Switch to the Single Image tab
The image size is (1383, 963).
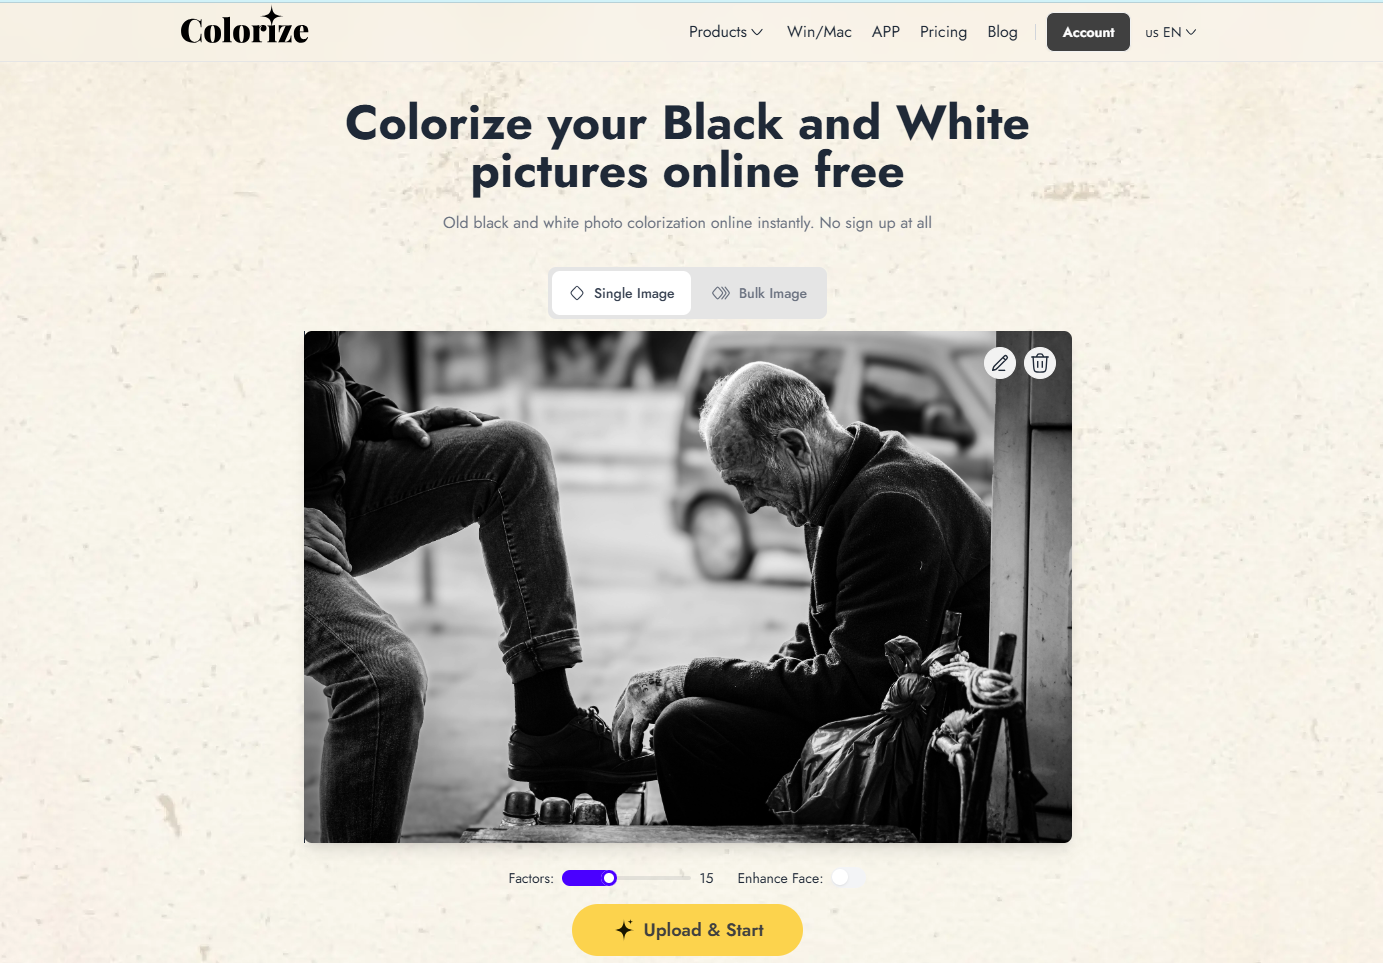click(621, 293)
